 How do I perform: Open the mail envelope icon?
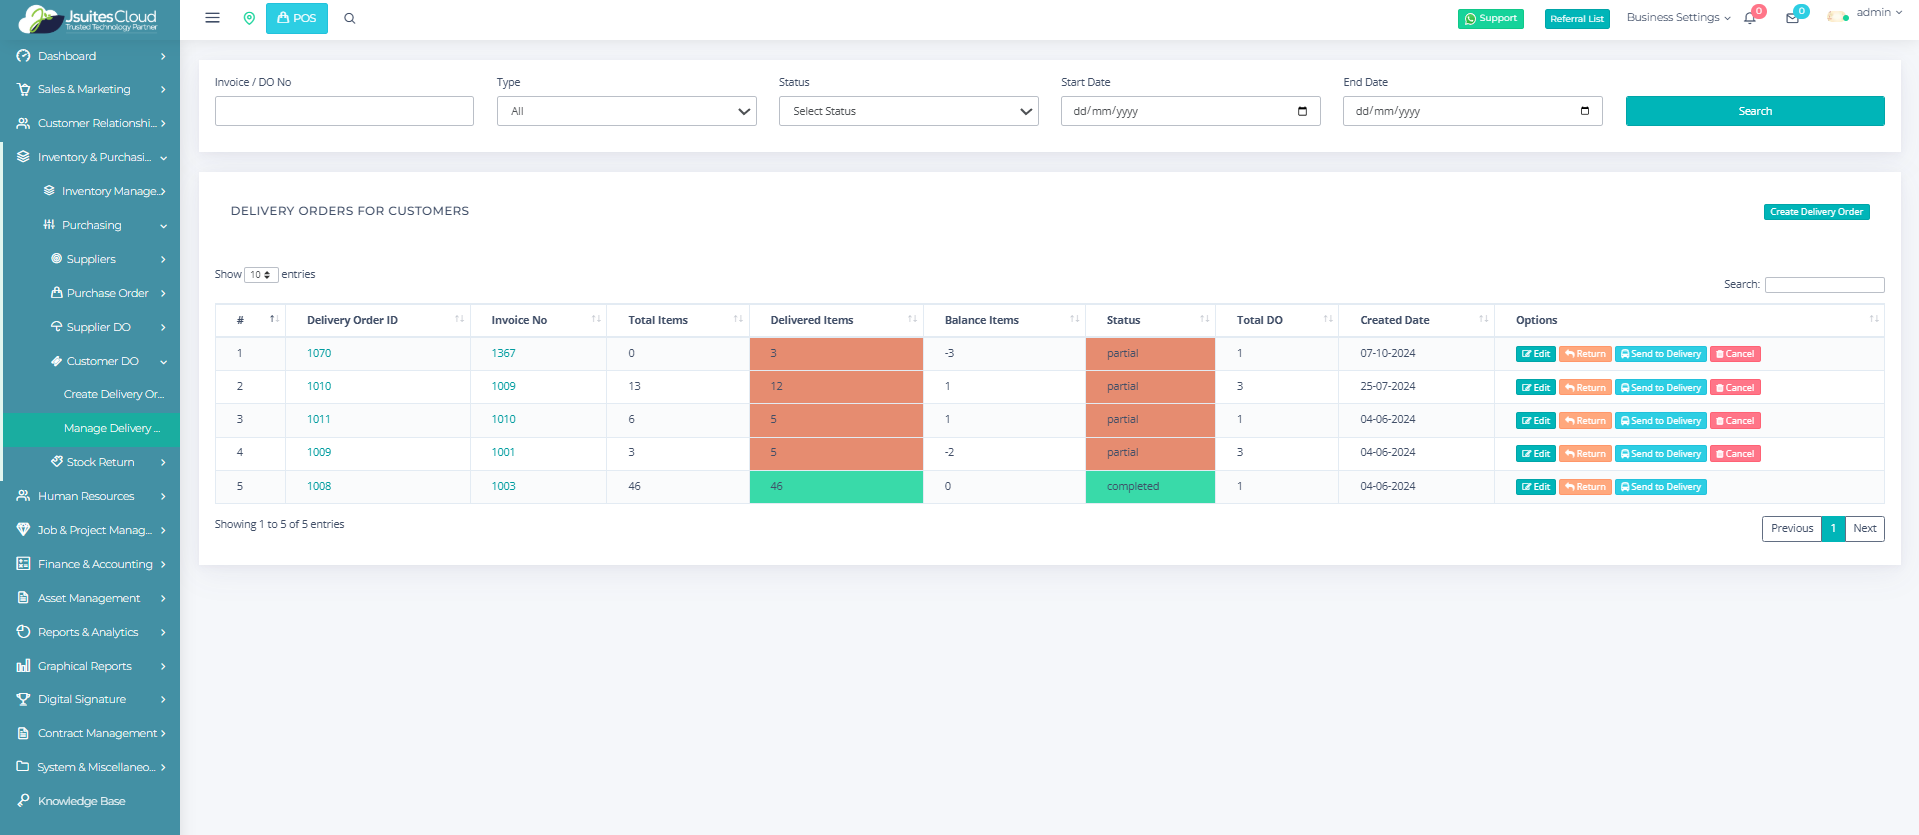(1792, 18)
